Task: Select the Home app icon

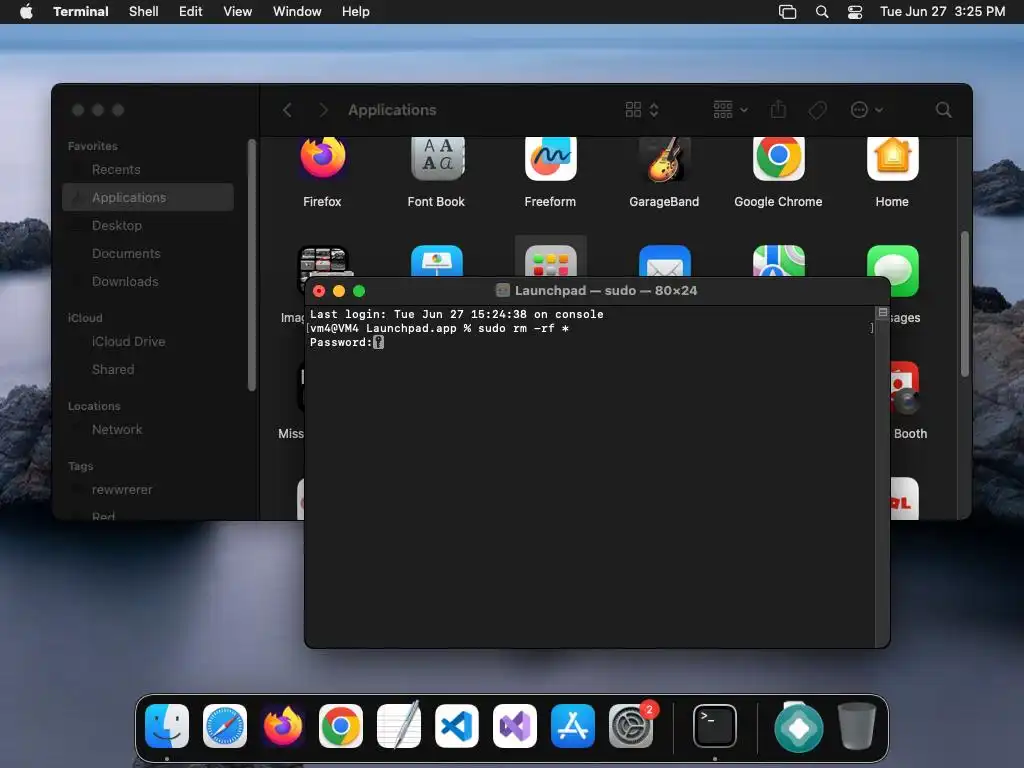Action: click(892, 158)
